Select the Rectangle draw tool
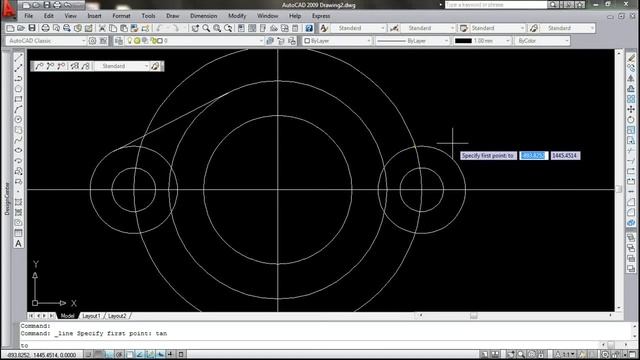Screen dimensions: 640x360 click(x=18, y=99)
